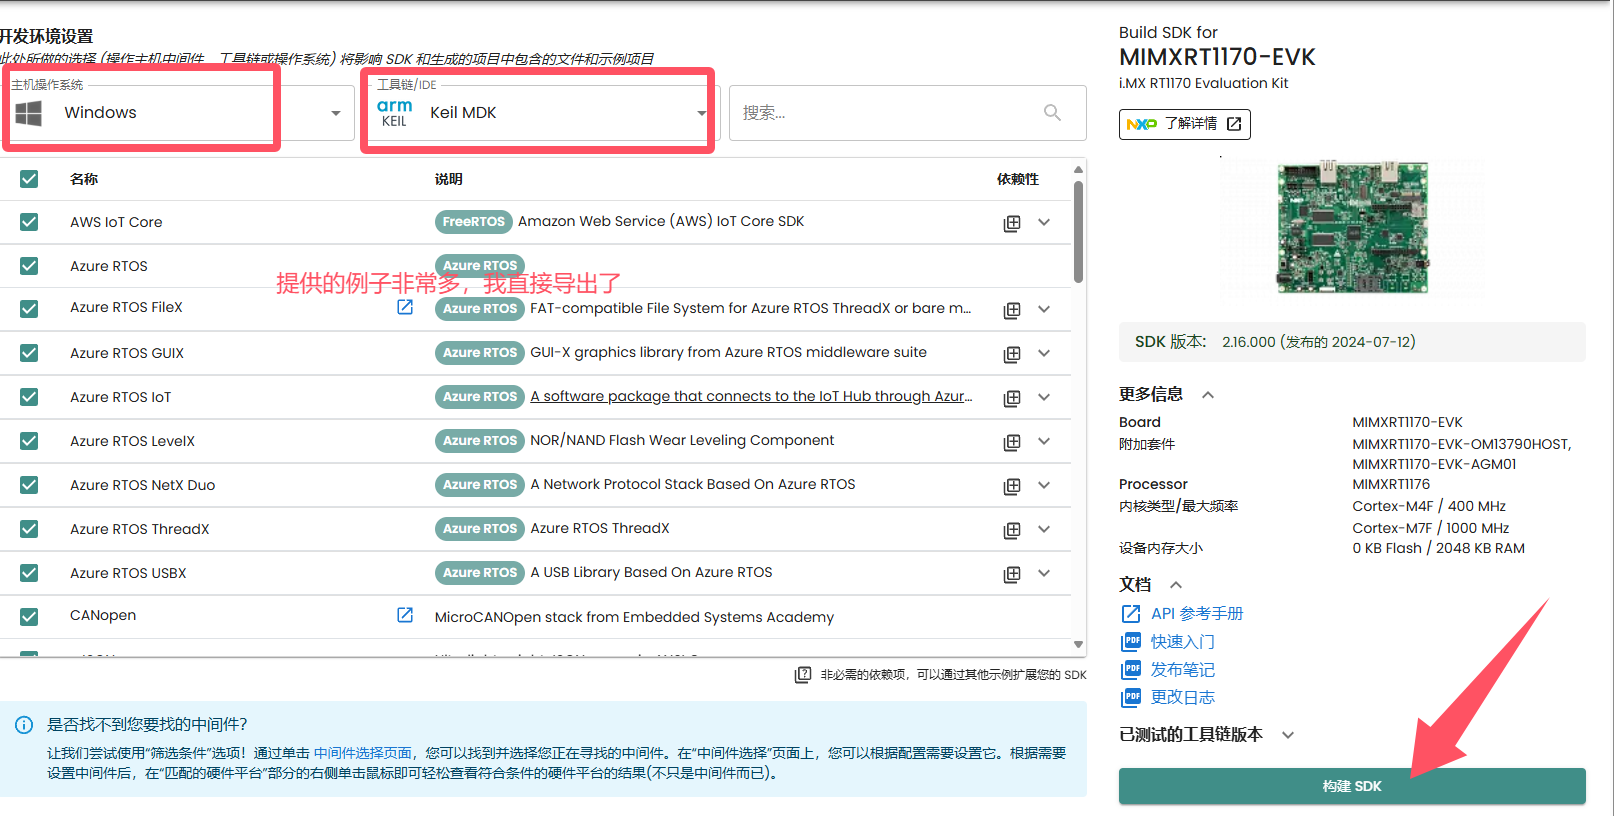Image resolution: width=1614 pixels, height=816 pixels.
Task: Click the scrollbar up arrow of middleware list
Action: coord(1078,169)
